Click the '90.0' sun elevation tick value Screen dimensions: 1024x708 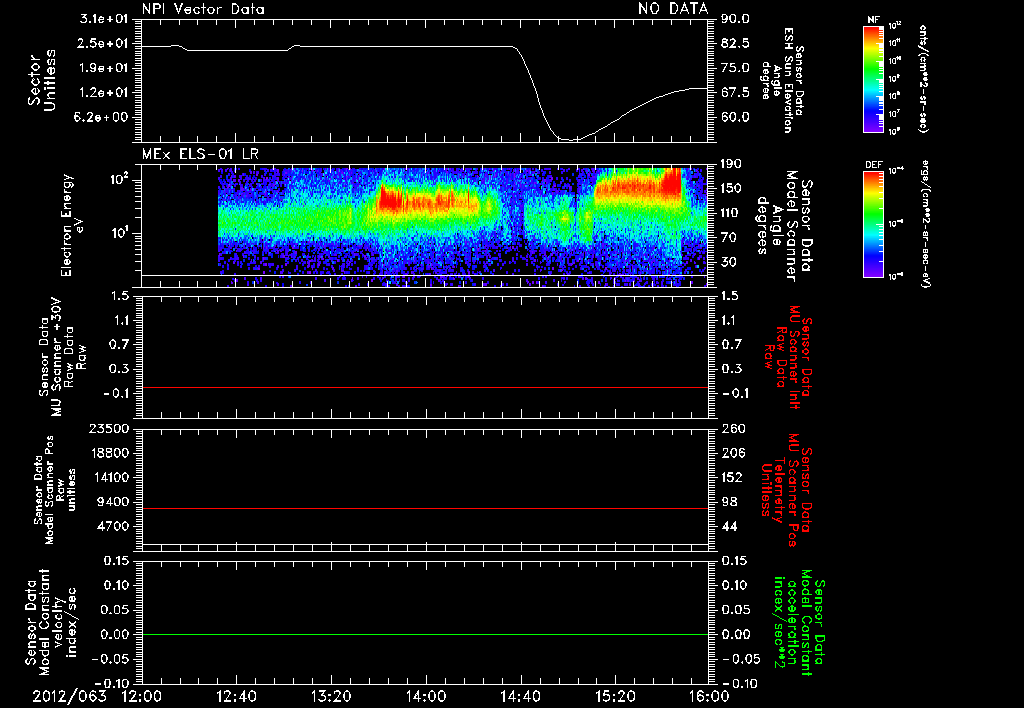[x=735, y=19]
